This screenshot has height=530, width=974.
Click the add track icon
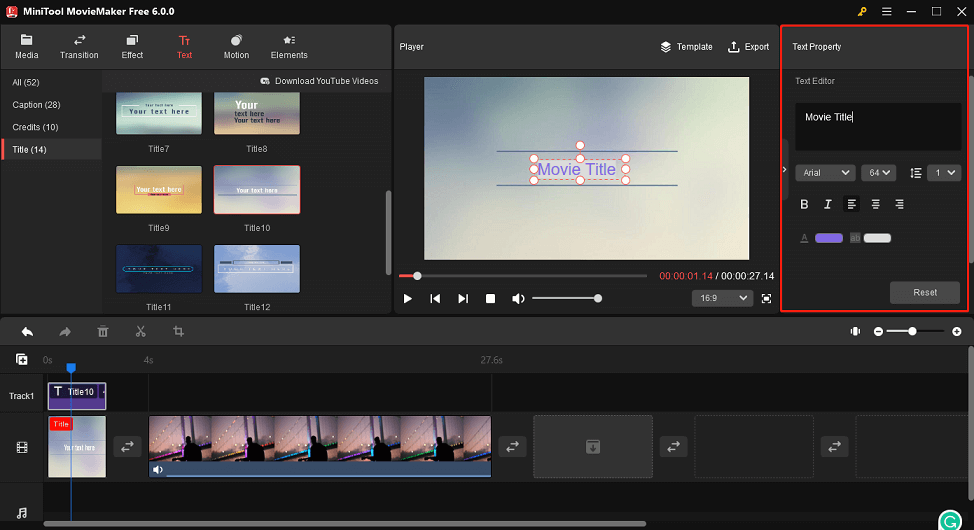click(22, 359)
